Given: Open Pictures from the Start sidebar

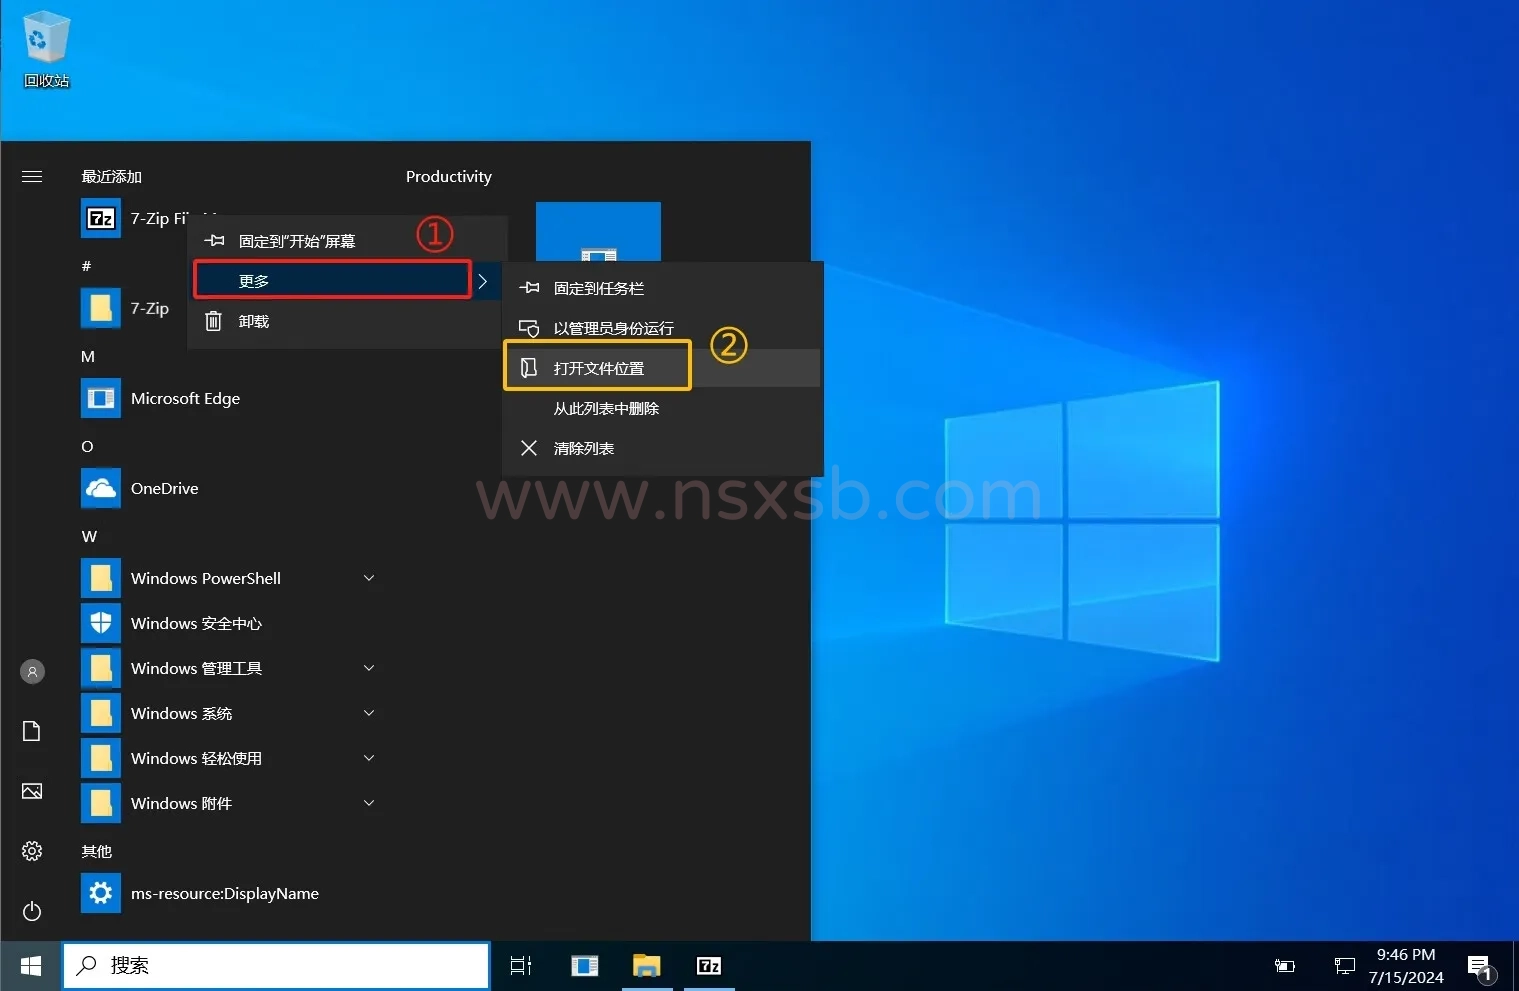Looking at the screenshot, I should [32, 791].
